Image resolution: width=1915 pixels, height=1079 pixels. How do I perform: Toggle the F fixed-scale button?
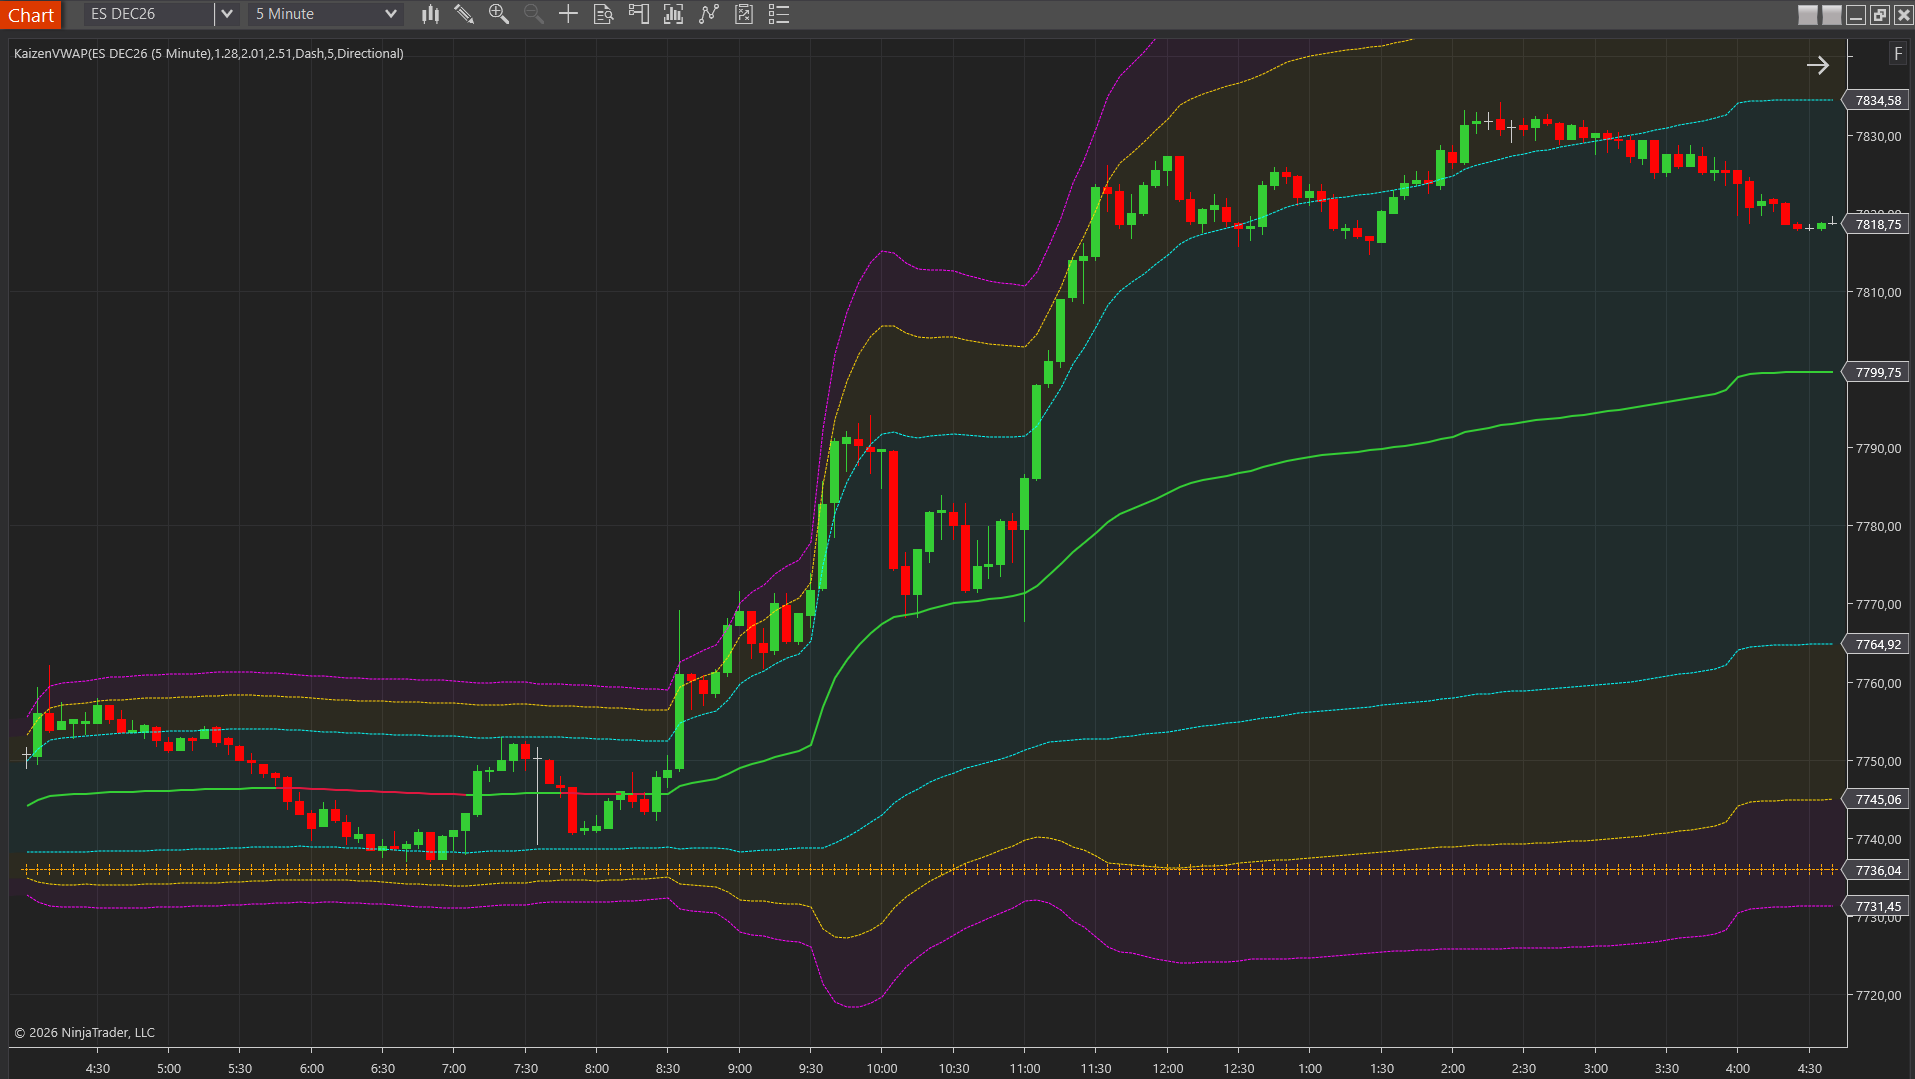pyautogui.click(x=1897, y=54)
